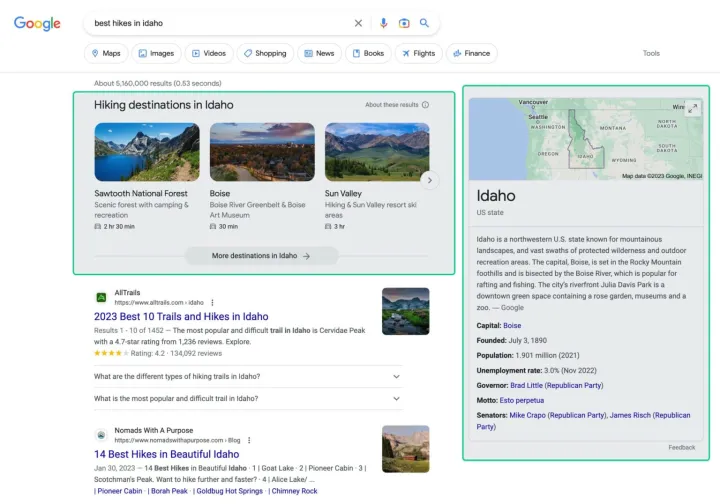Open 14 Best Hikes in Beautiful Idaho link
This screenshot has width=720, height=504.
point(167,454)
